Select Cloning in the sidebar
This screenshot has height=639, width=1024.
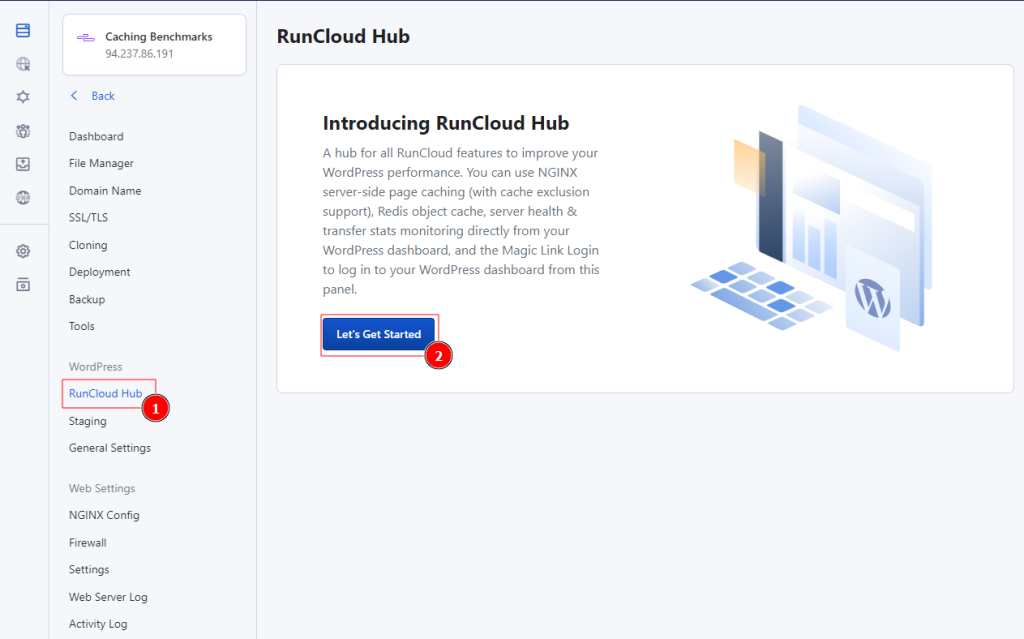88,245
